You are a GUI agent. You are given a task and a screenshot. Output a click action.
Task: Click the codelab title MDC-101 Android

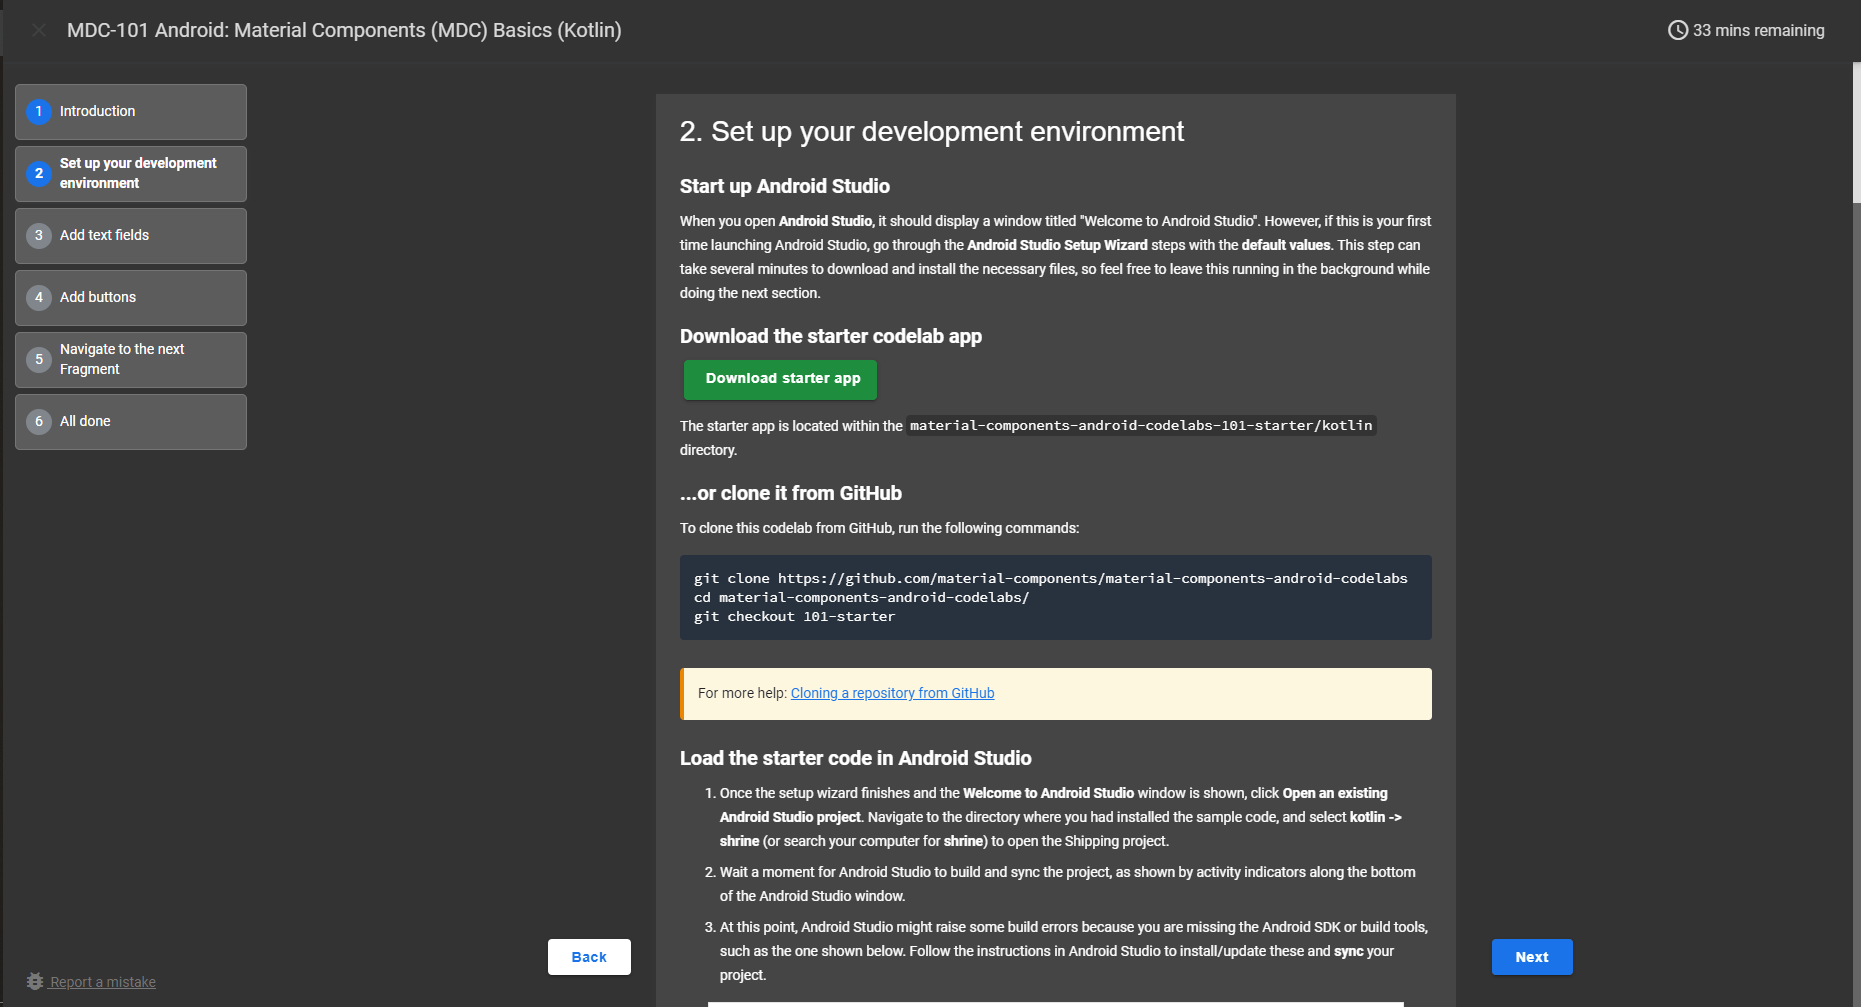point(344,30)
